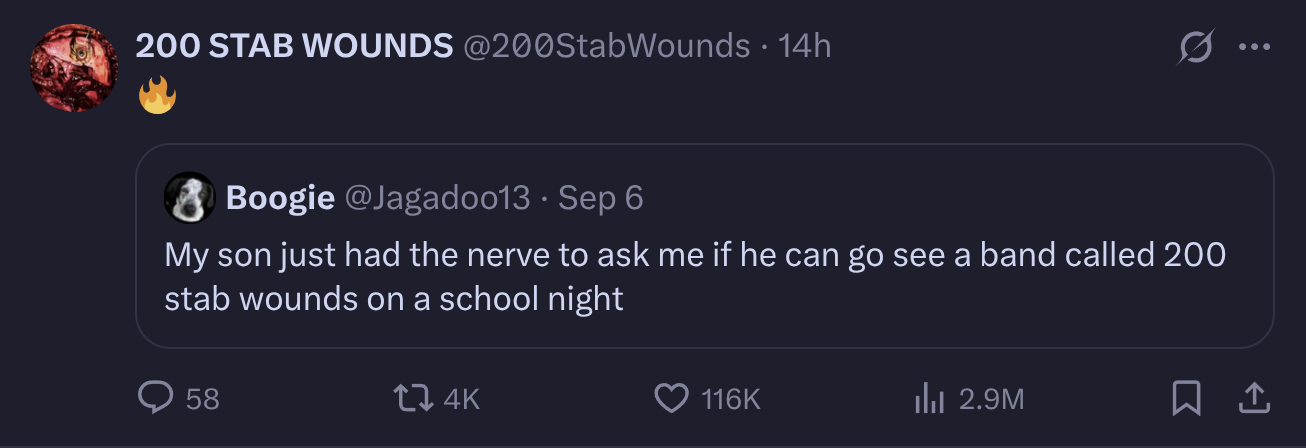
Task: Visit the 200 STAB WOUNDS display name
Action: pyautogui.click(x=294, y=45)
